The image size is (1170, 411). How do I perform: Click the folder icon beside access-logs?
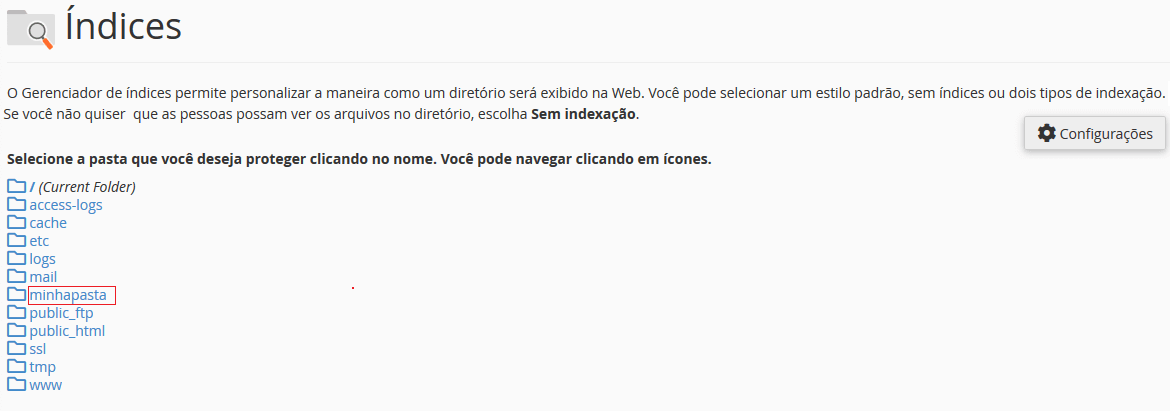16,204
